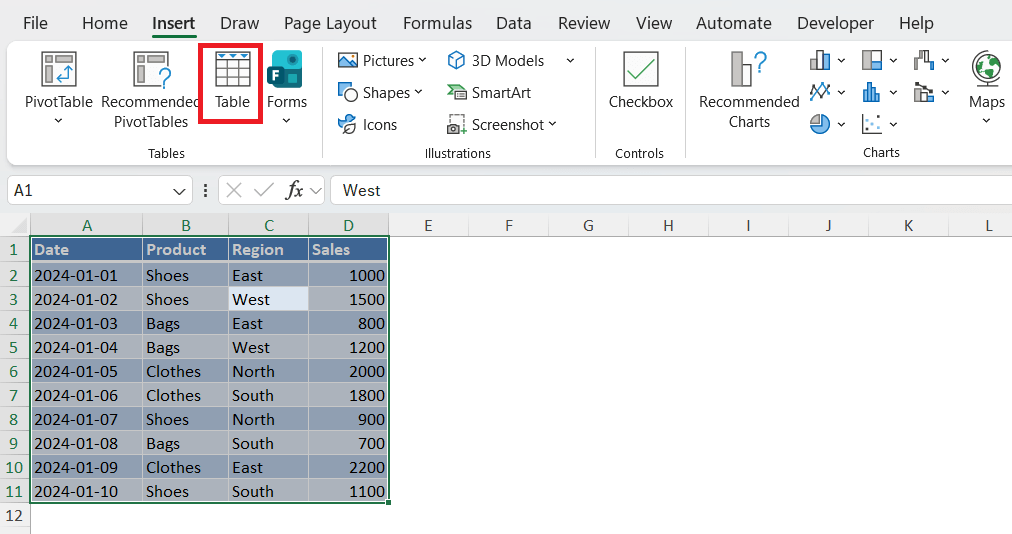The width and height of the screenshot is (1012, 534).
Task: Insert a Checkbox control
Action: point(641,82)
